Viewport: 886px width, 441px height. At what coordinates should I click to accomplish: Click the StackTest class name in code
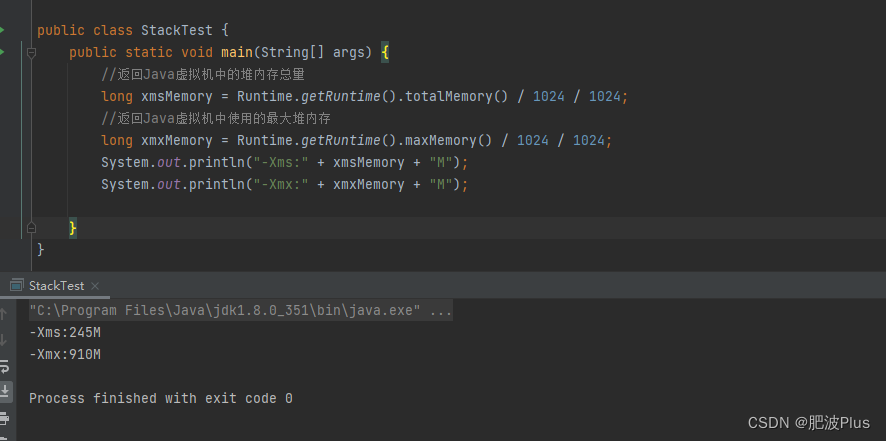[176, 30]
